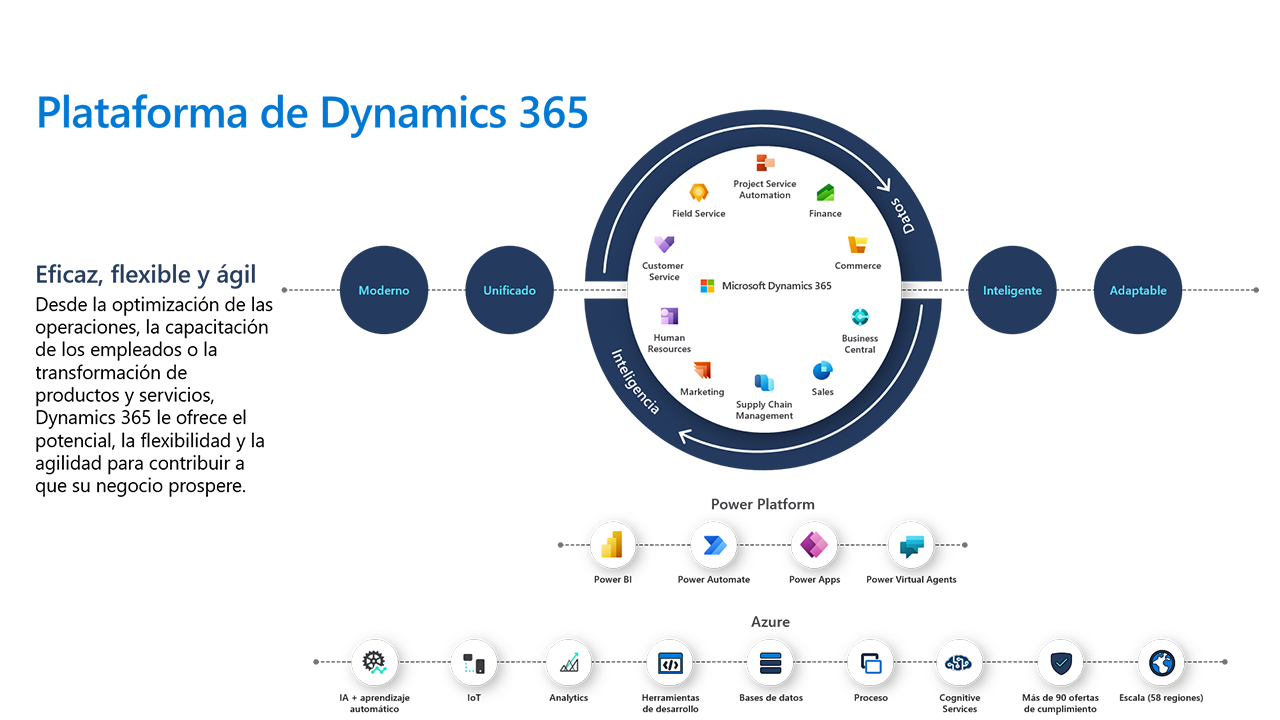Viewport: 1280px width, 720px height.
Task: Select the Supply Chain Management icon
Action: [763, 383]
